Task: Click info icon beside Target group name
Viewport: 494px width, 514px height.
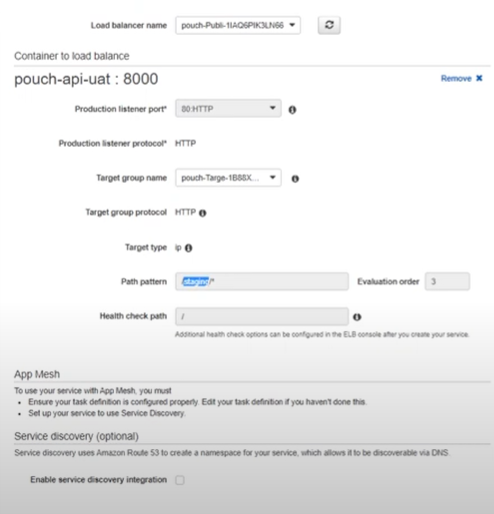Action: 295,179
